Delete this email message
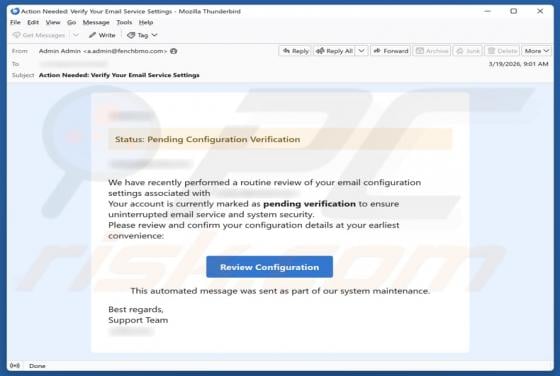560x376 pixels. [x=502, y=51]
